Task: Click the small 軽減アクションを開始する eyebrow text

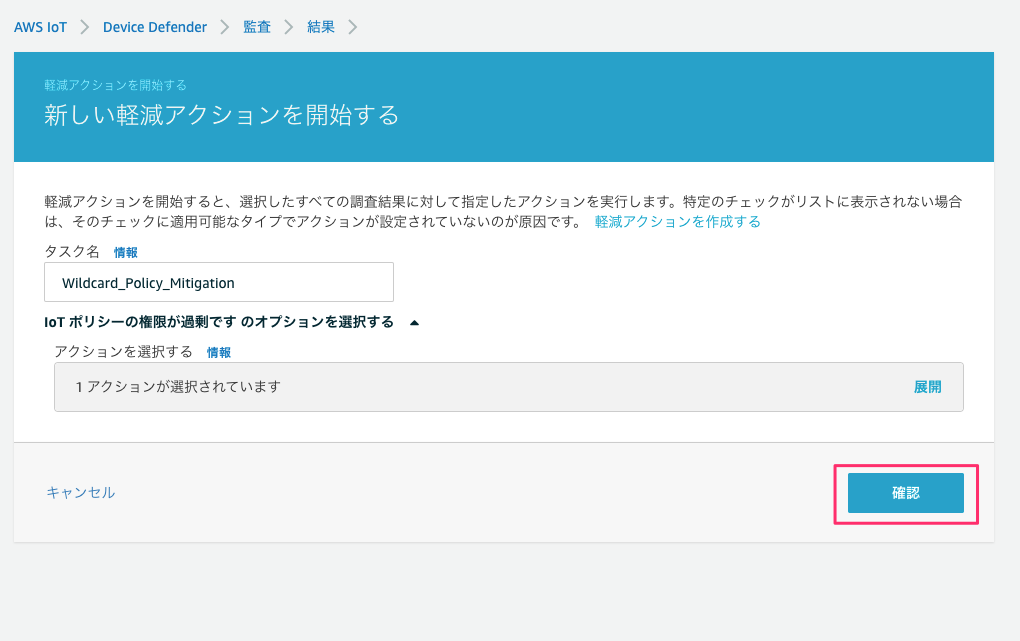Action: coord(113,86)
